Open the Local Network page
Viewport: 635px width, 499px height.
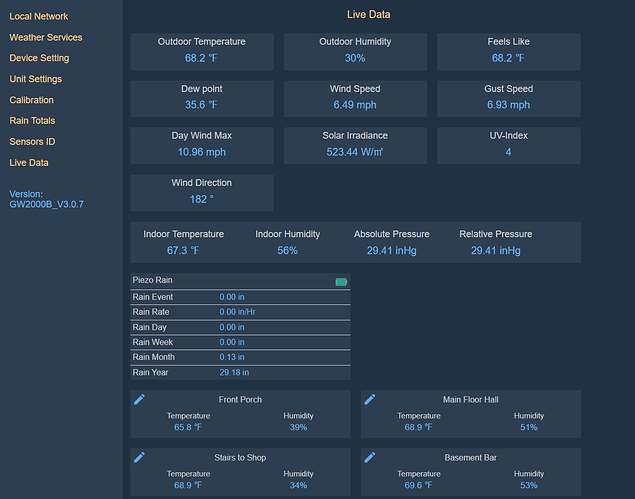(x=39, y=17)
